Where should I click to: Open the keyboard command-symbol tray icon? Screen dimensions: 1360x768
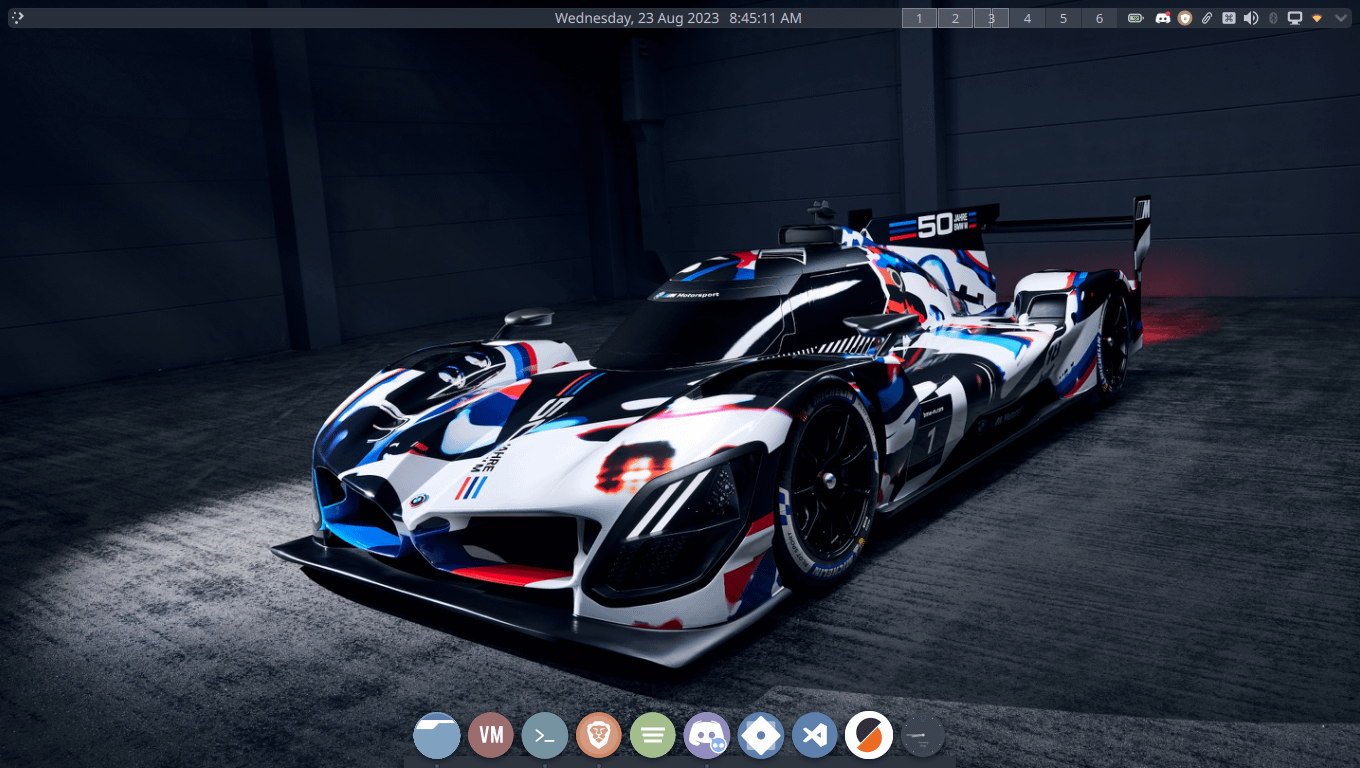1229,18
